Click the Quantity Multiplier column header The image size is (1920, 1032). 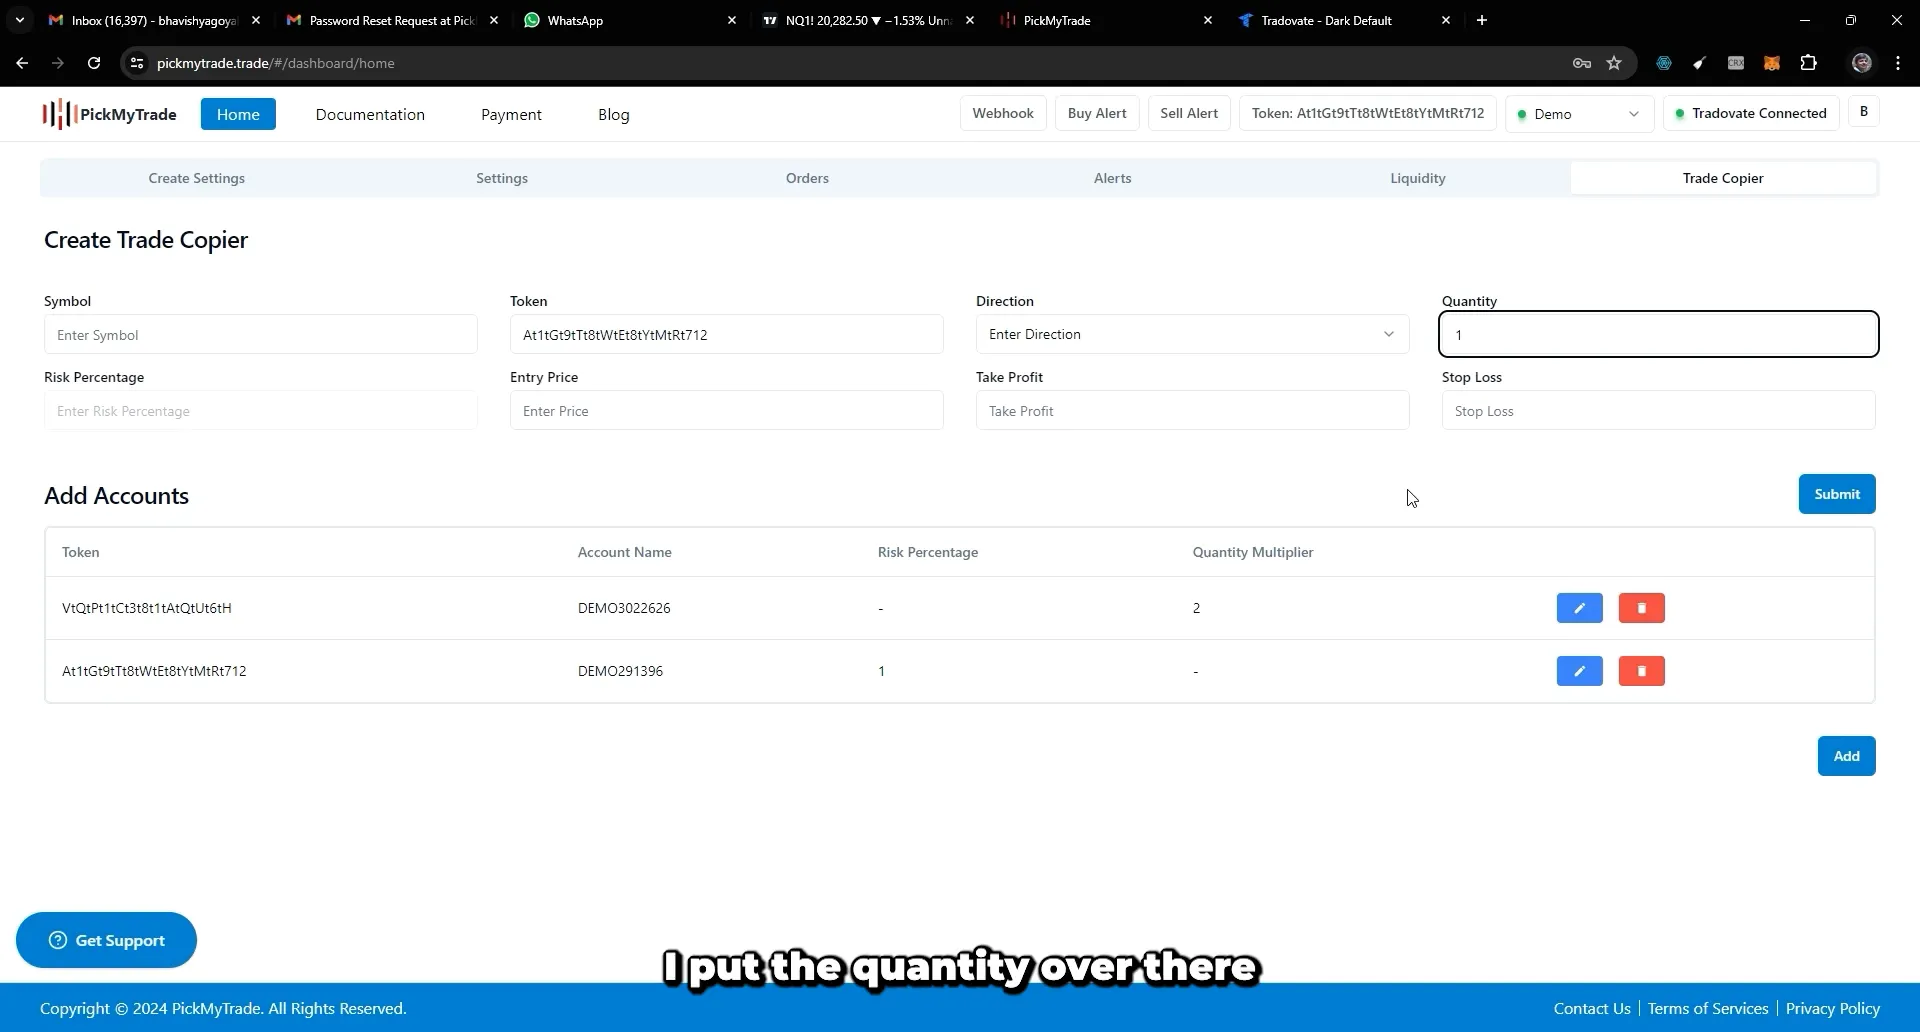point(1253,552)
